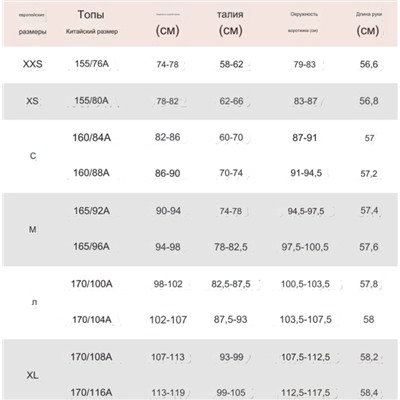Select the 160/84A size cell
The image size is (400, 400).
pos(92,137)
